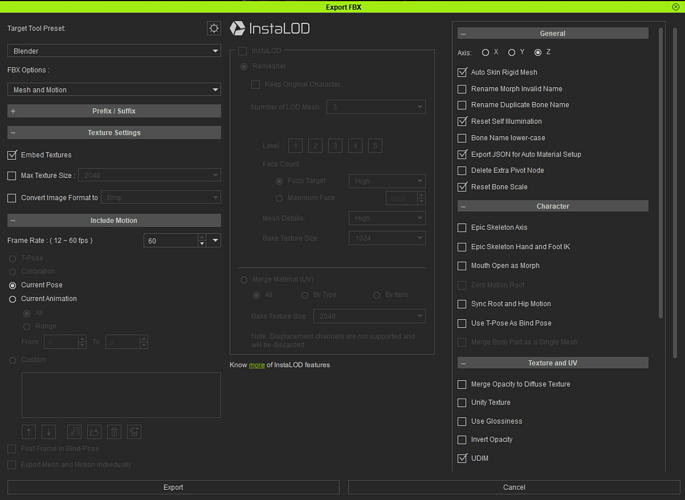This screenshot has height=500, width=685.
Task: Enable Delete Extra Pivot Node
Action: click(462, 170)
